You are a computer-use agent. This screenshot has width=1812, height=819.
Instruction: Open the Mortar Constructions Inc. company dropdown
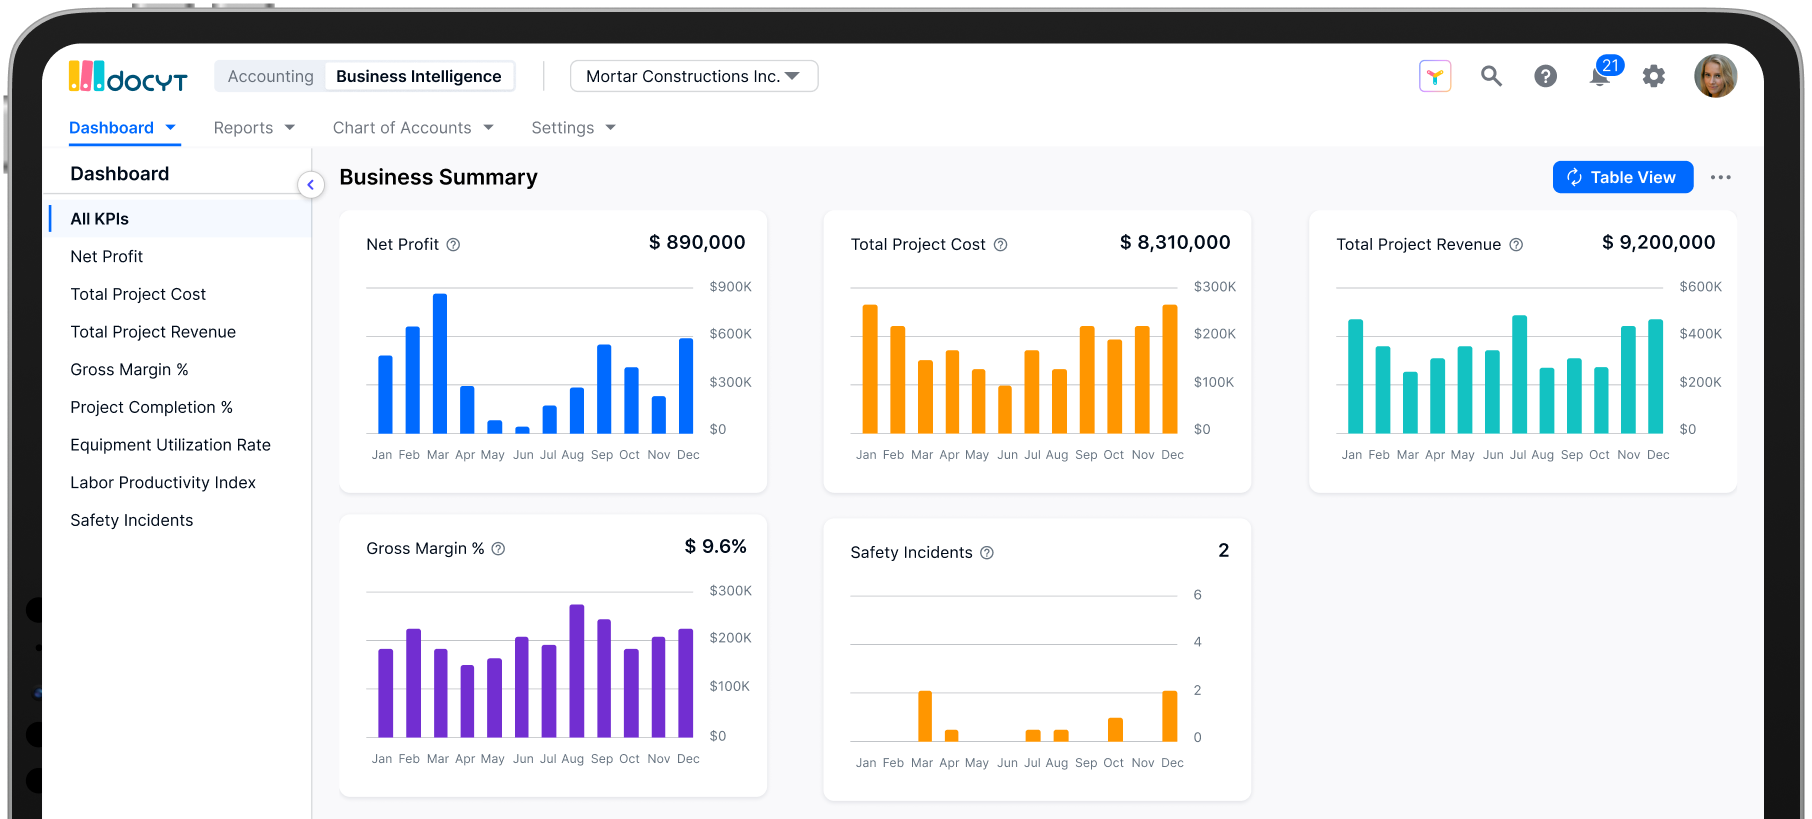pyautogui.click(x=693, y=77)
